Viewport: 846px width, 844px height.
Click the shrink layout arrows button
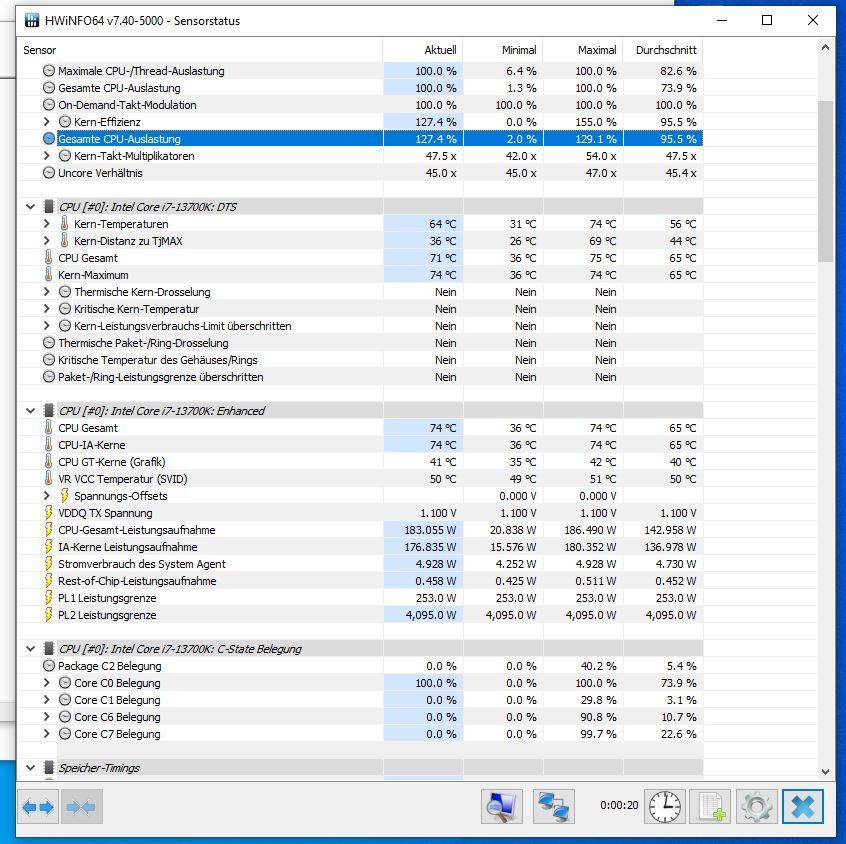81,807
